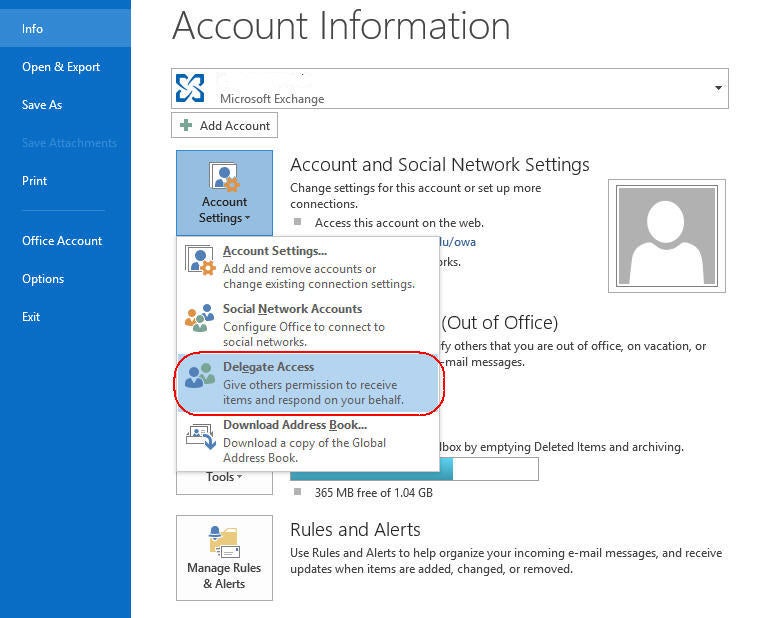Click the mailbox storage usage bar
The height and width of the screenshot is (618, 760).
click(414, 469)
